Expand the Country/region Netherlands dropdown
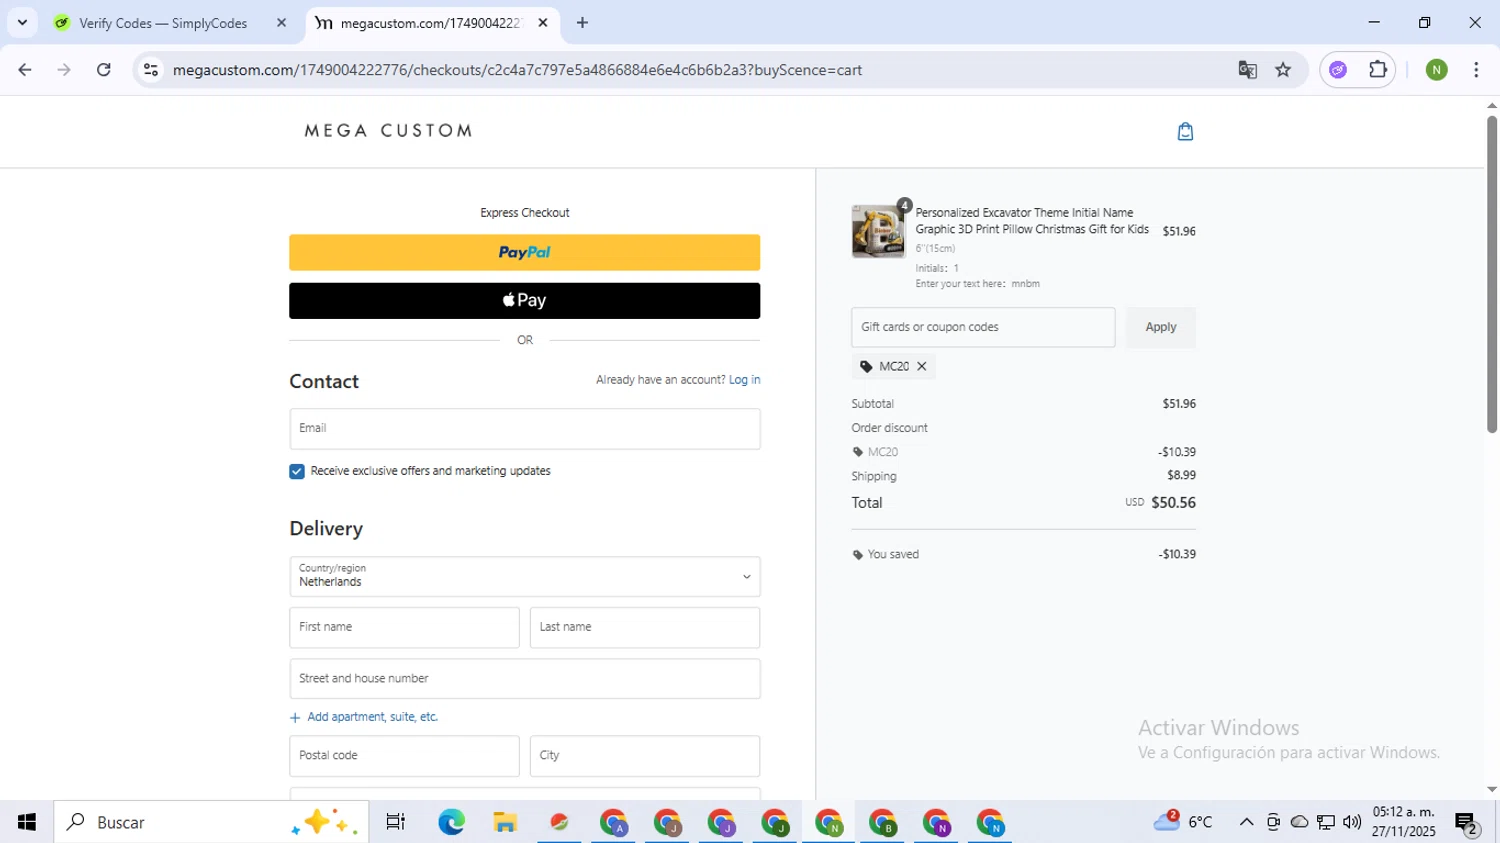 pyautogui.click(x=524, y=576)
